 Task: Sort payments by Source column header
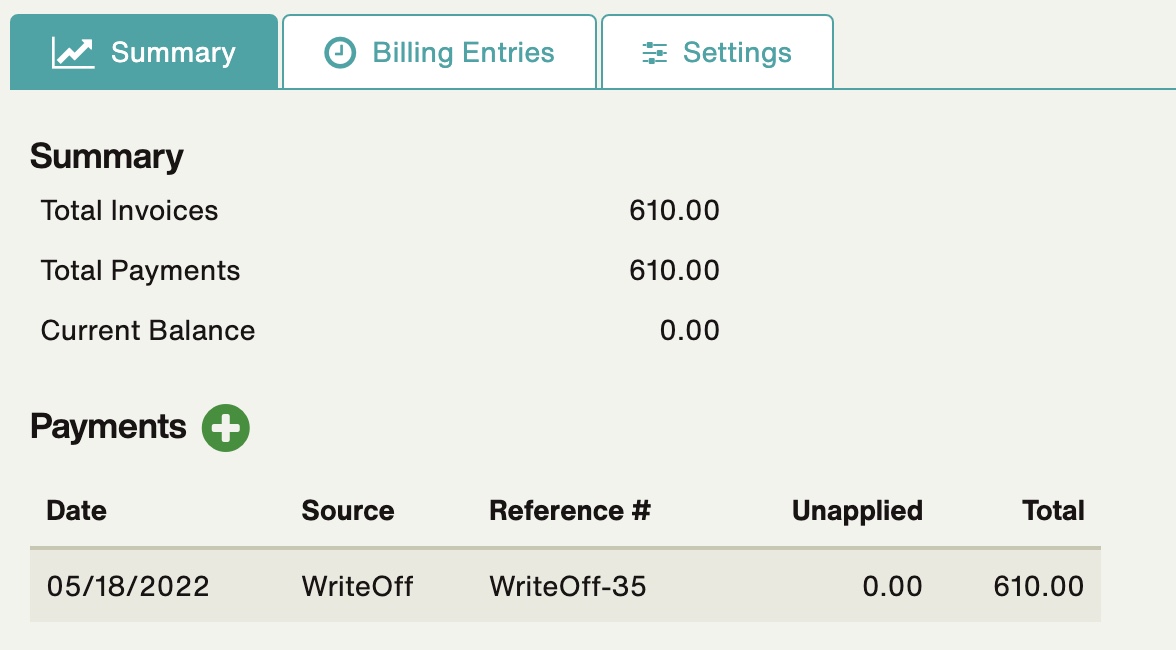(x=348, y=511)
